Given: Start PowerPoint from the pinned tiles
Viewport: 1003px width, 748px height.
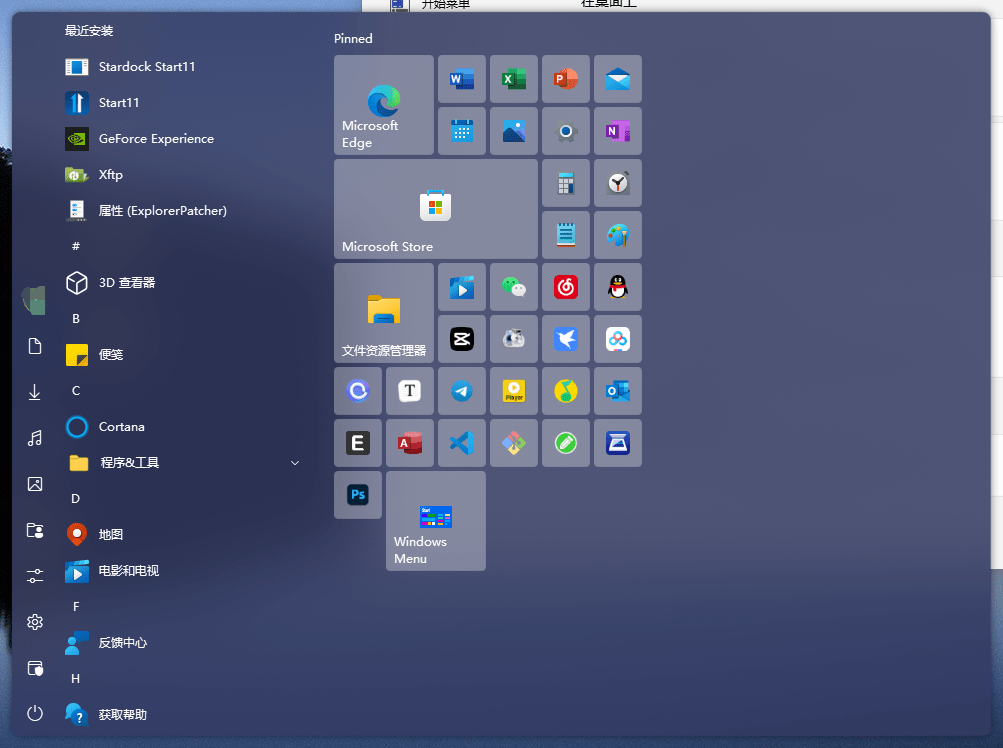Looking at the screenshot, I should point(566,79).
